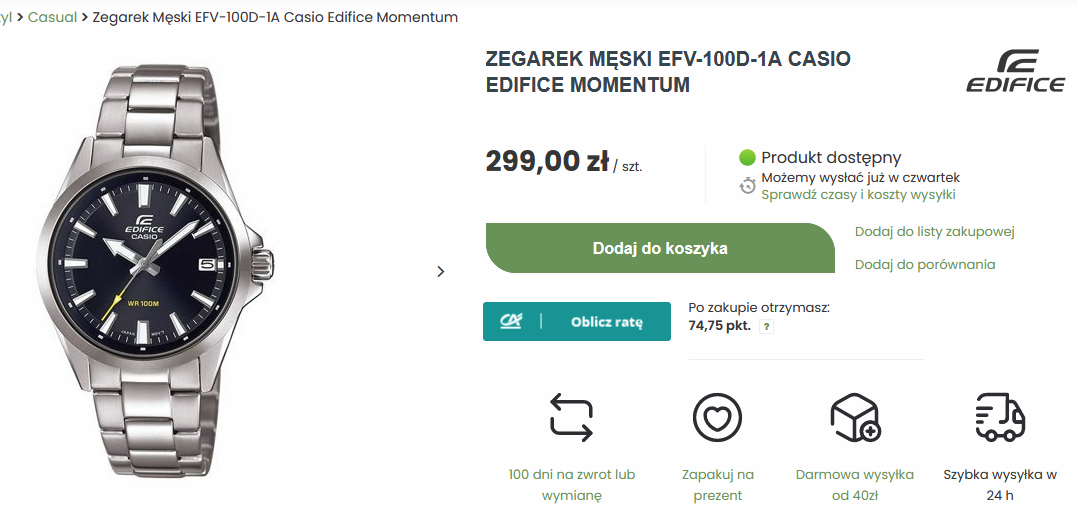
Task: Select the Zegarek Męski EFV-100D-1A breadcrumb
Action: (x=275, y=17)
